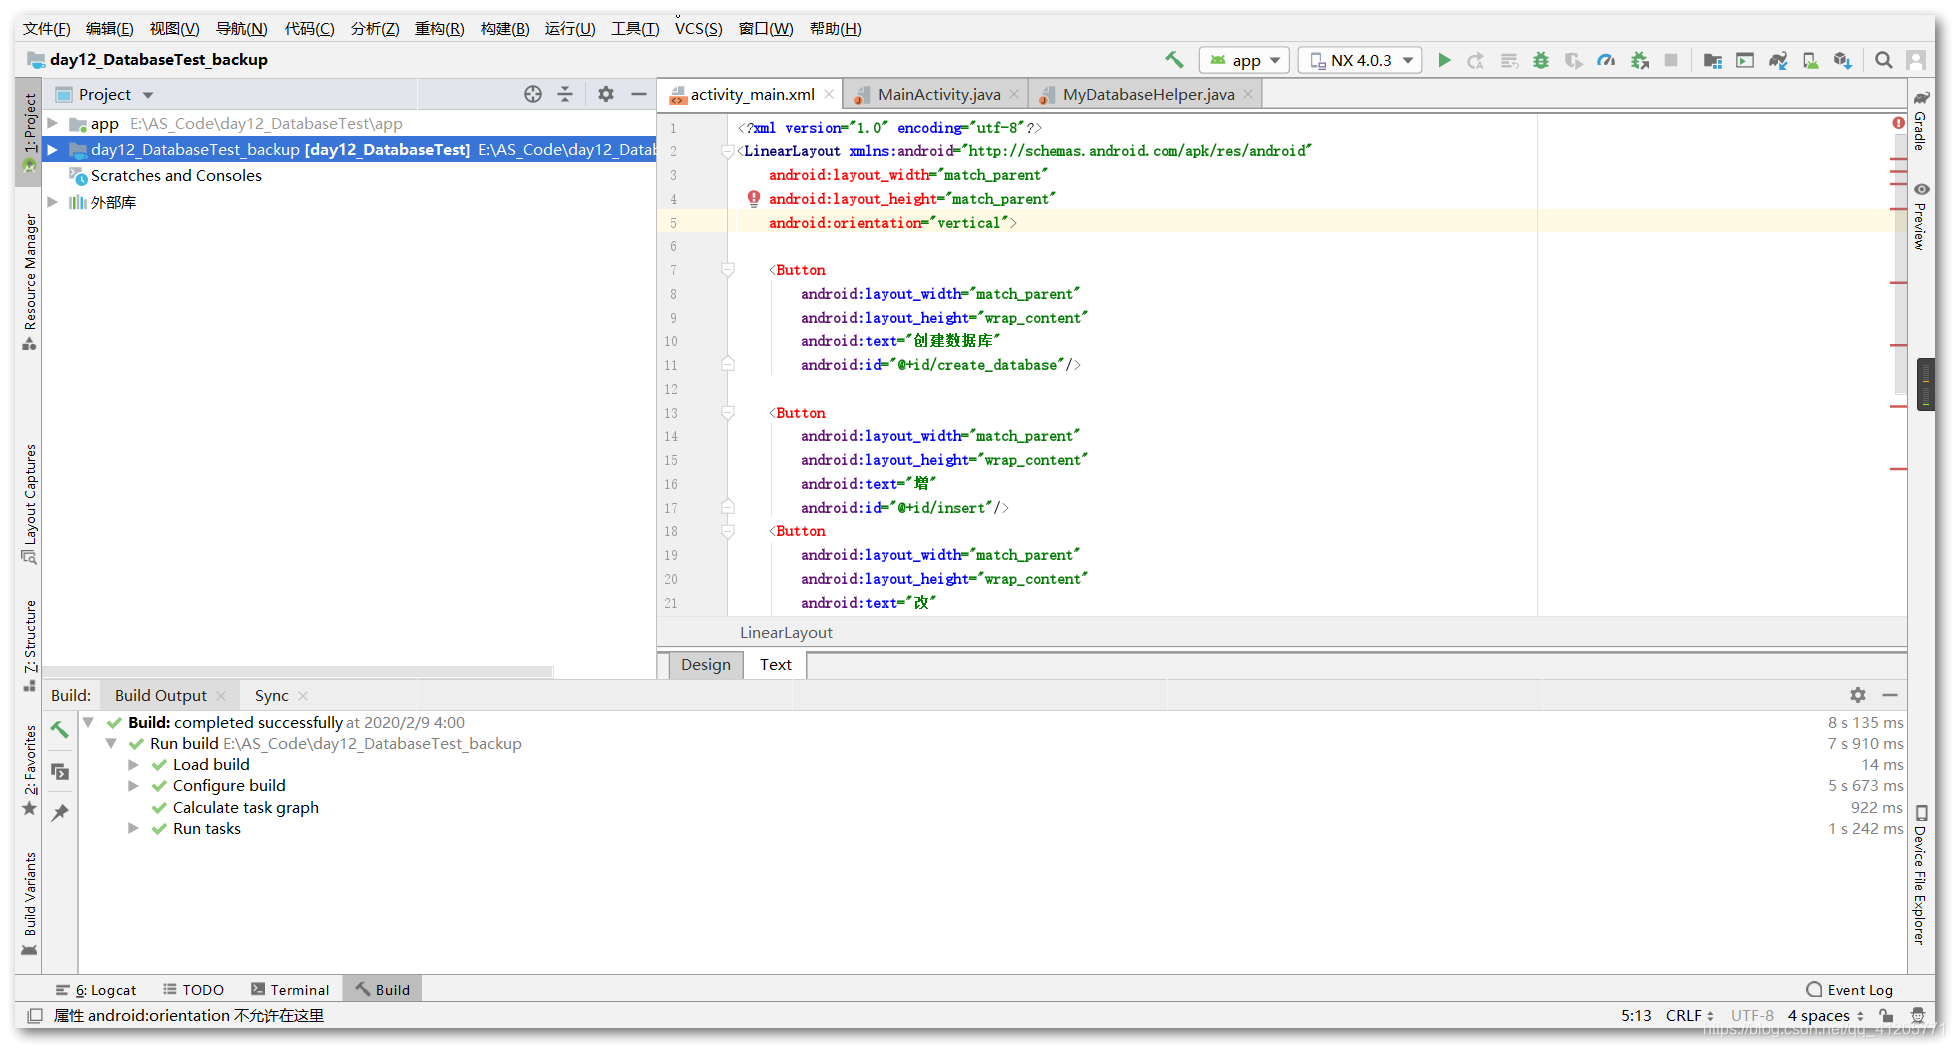This screenshot has width=1955, height=1048.
Task: Click the Build hammer icon in build sidebar
Action: pos(60,730)
